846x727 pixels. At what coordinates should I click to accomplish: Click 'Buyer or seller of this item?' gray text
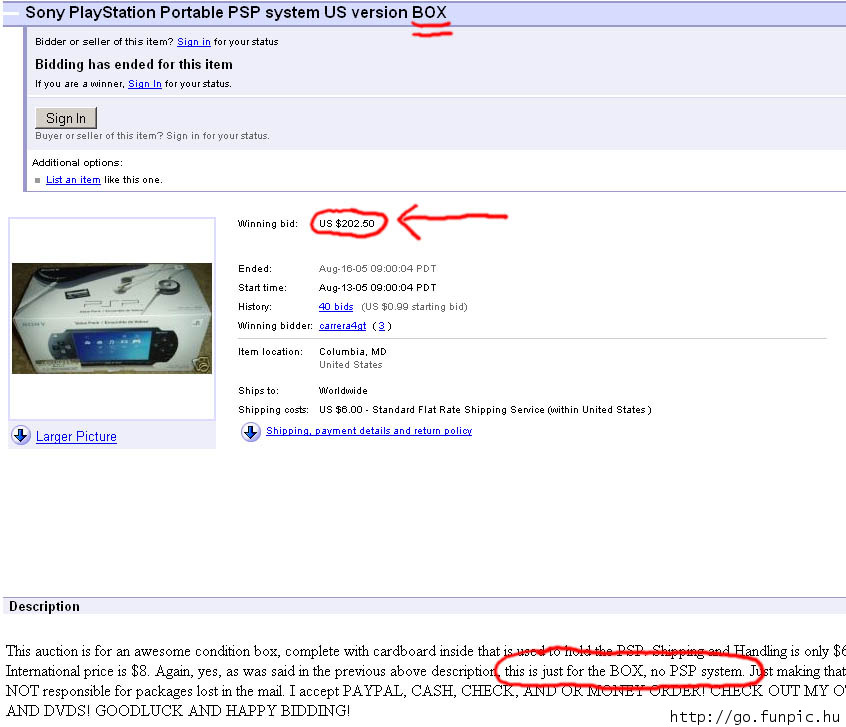tap(152, 135)
